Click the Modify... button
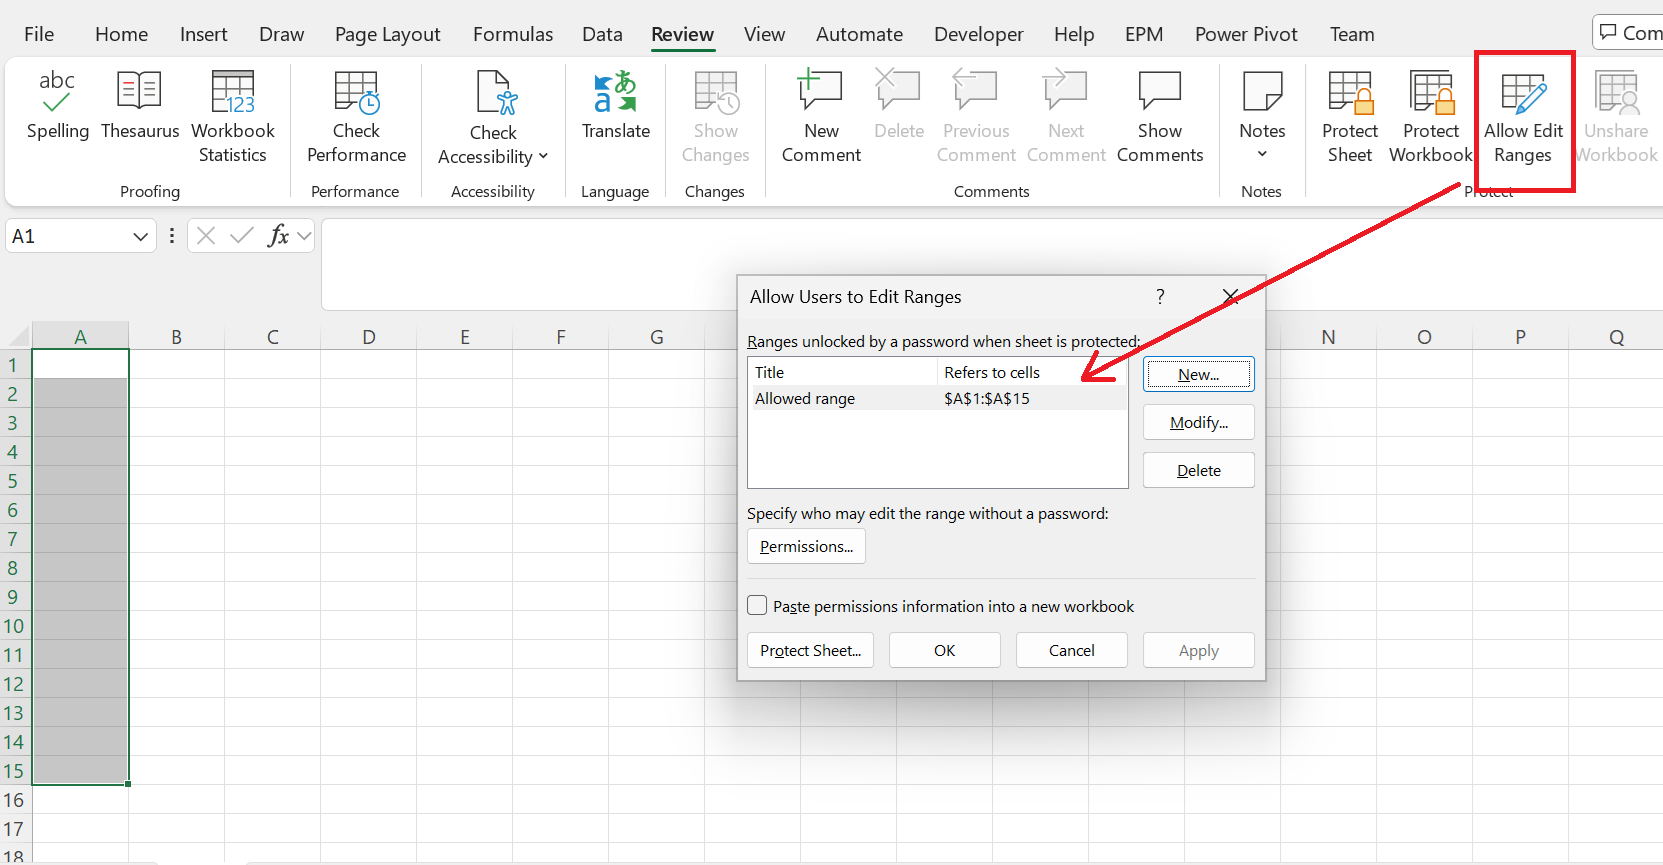The image size is (1663, 865). point(1199,423)
